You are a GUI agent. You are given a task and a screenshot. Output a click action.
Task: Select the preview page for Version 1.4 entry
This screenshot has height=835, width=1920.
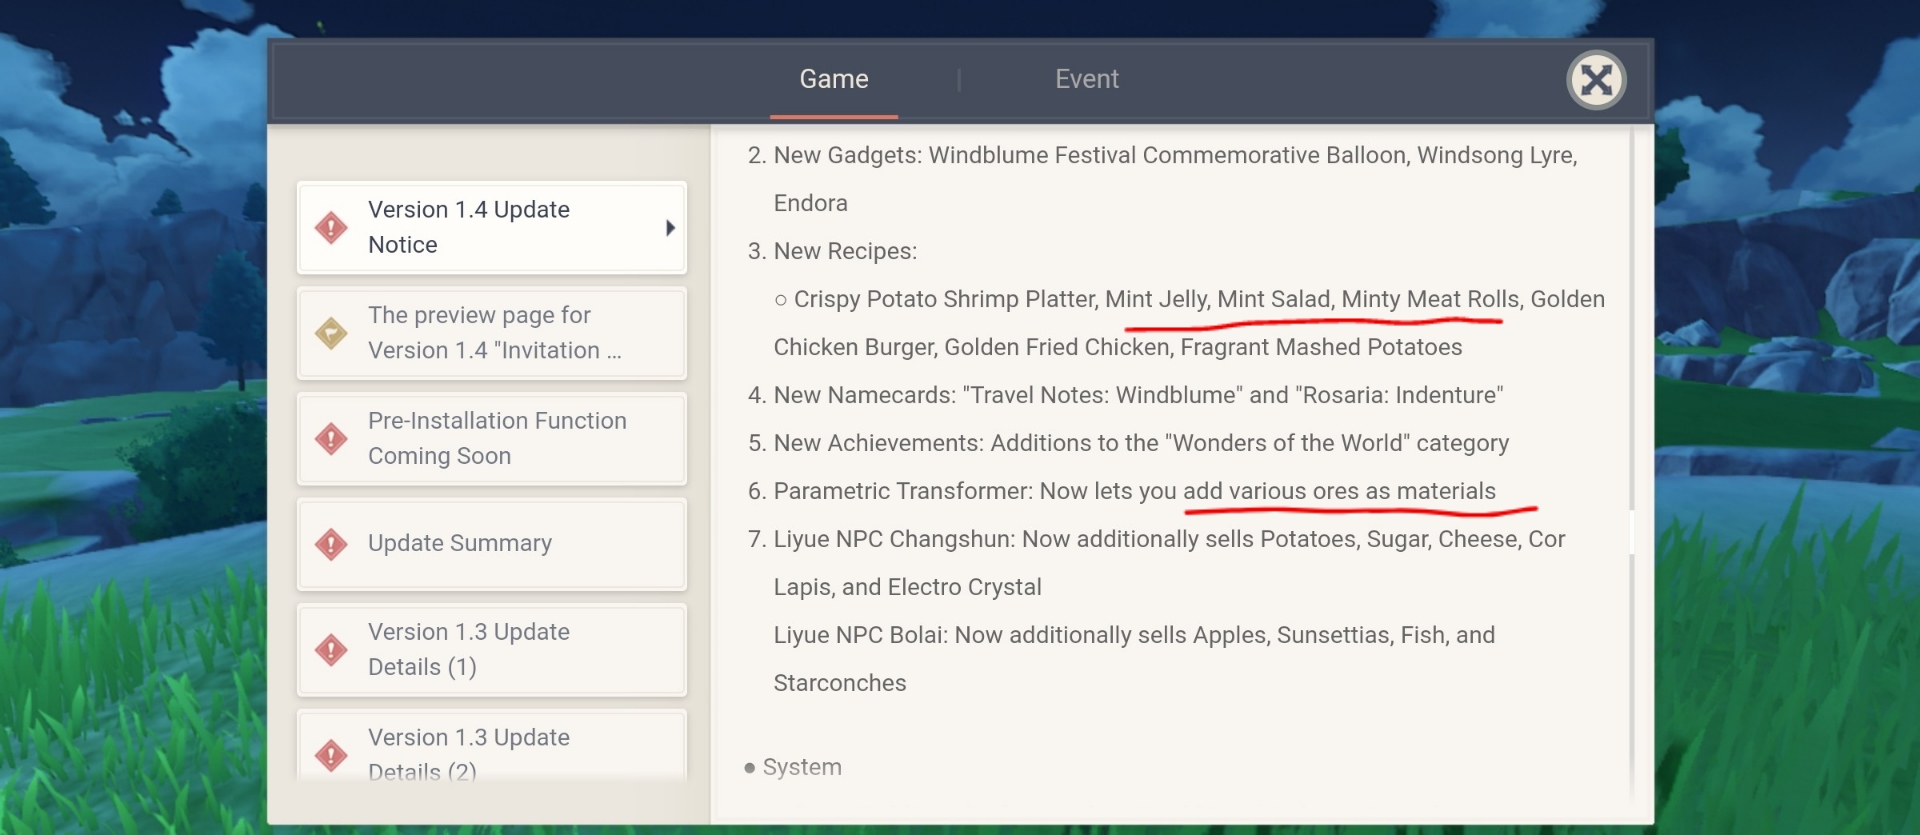click(x=494, y=333)
